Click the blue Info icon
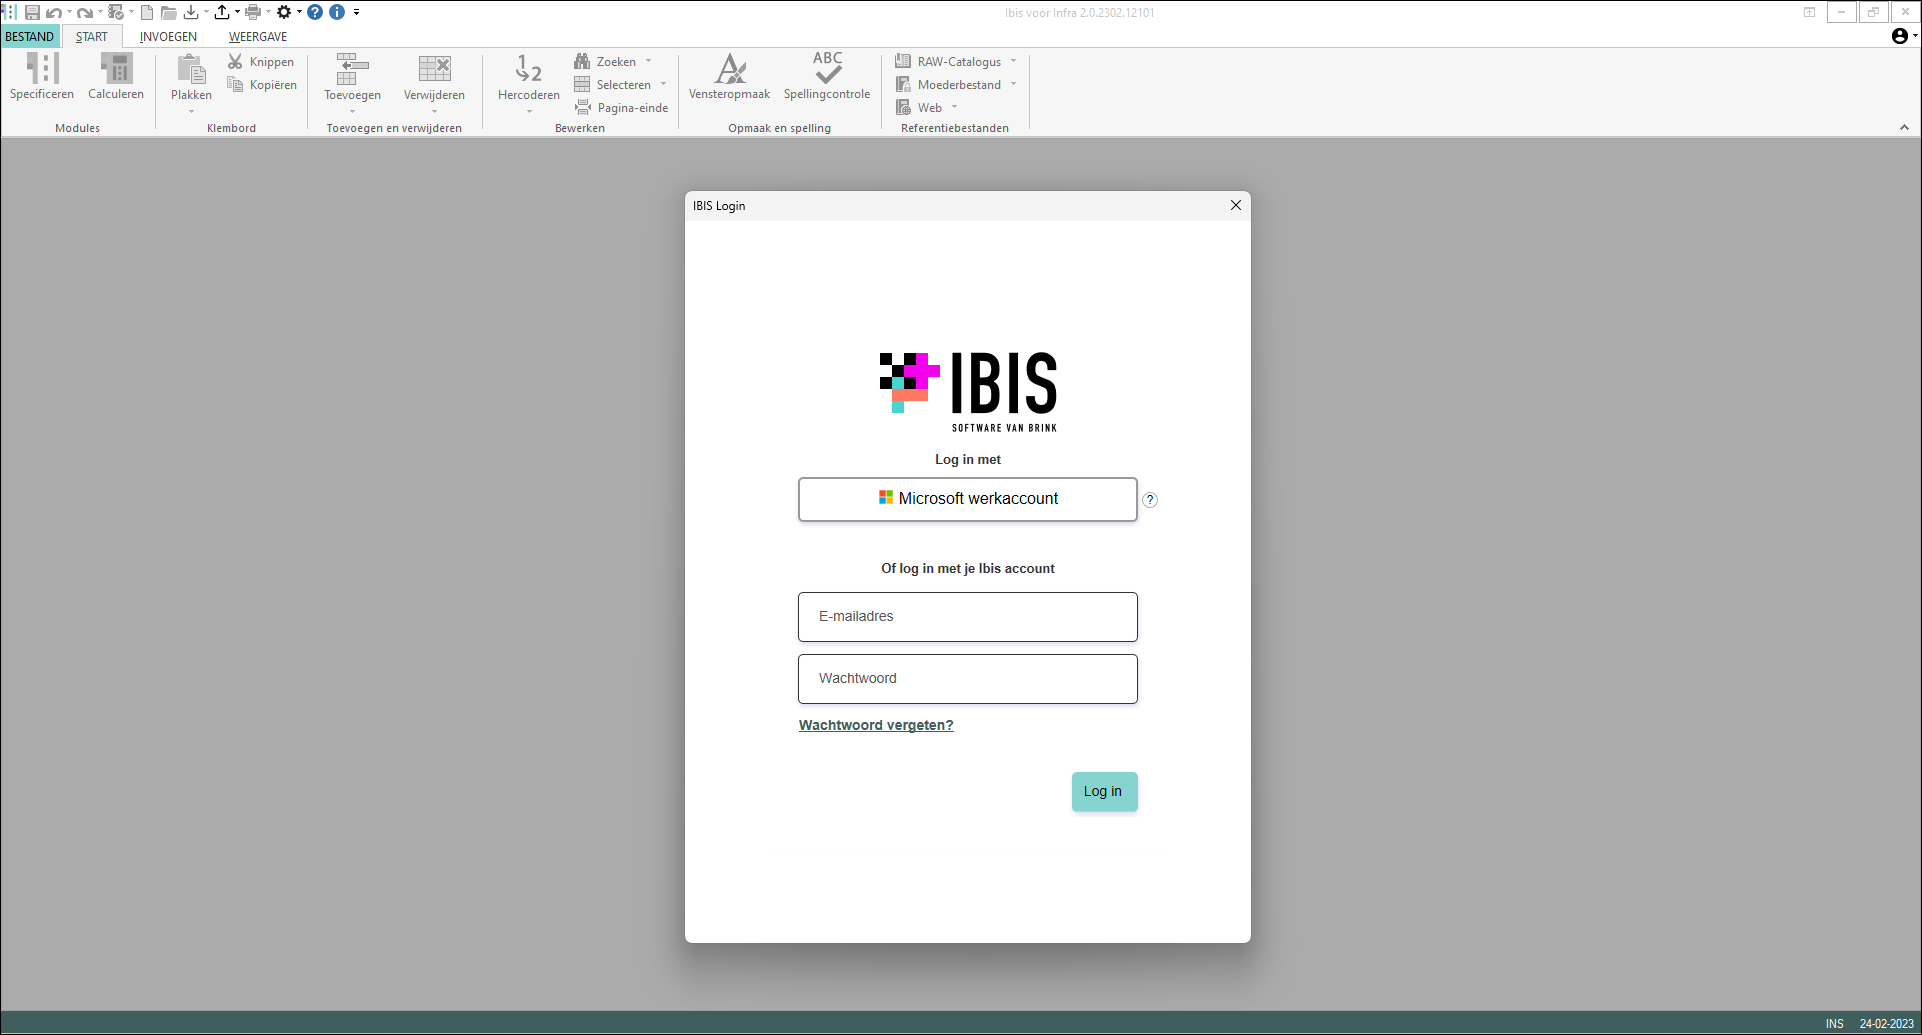 point(337,12)
